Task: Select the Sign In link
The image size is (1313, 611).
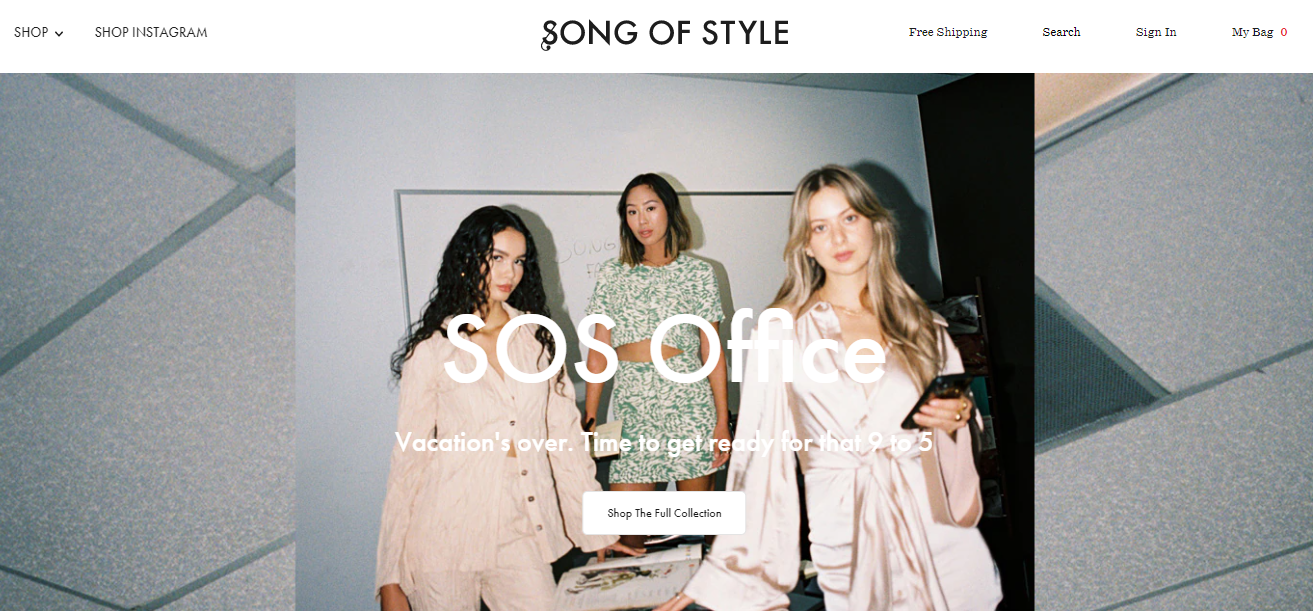Action: tap(1156, 32)
